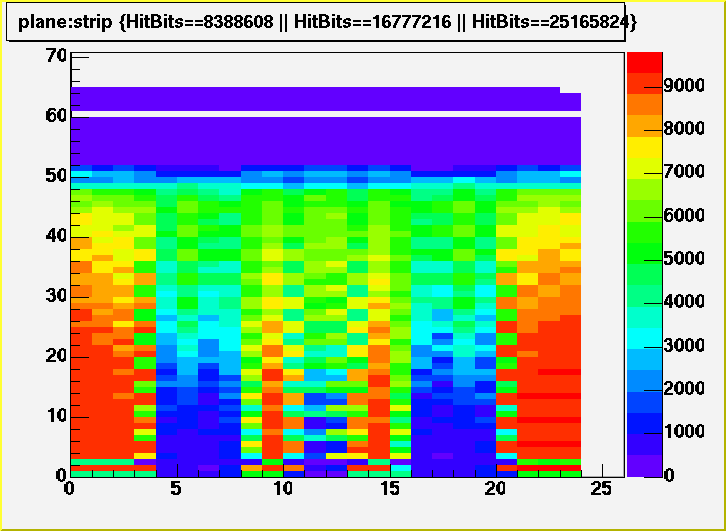Click the y-axis label 10
Viewport: 726px width, 531px height.
pyautogui.click(x=56, y=416)
